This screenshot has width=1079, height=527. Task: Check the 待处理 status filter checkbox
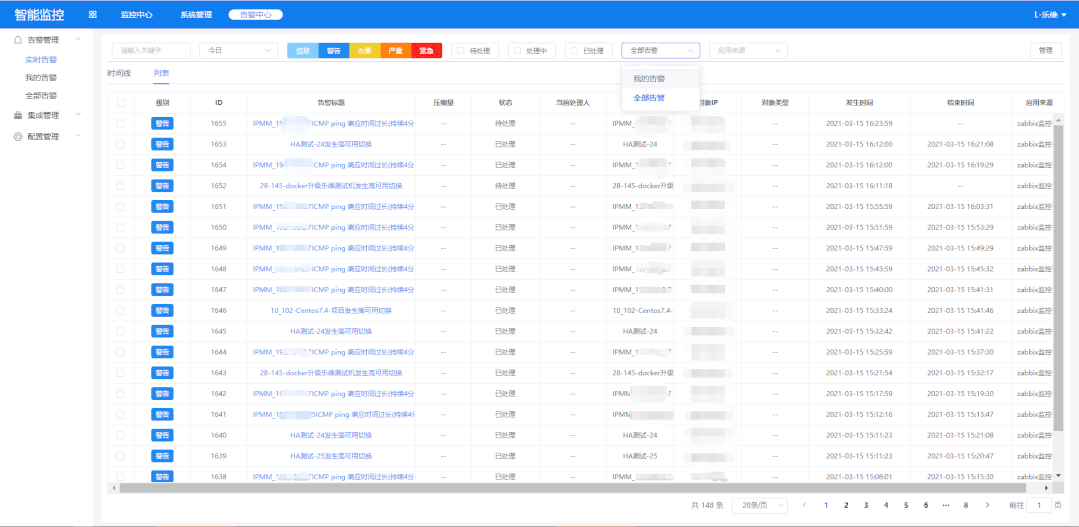point(460,50)
